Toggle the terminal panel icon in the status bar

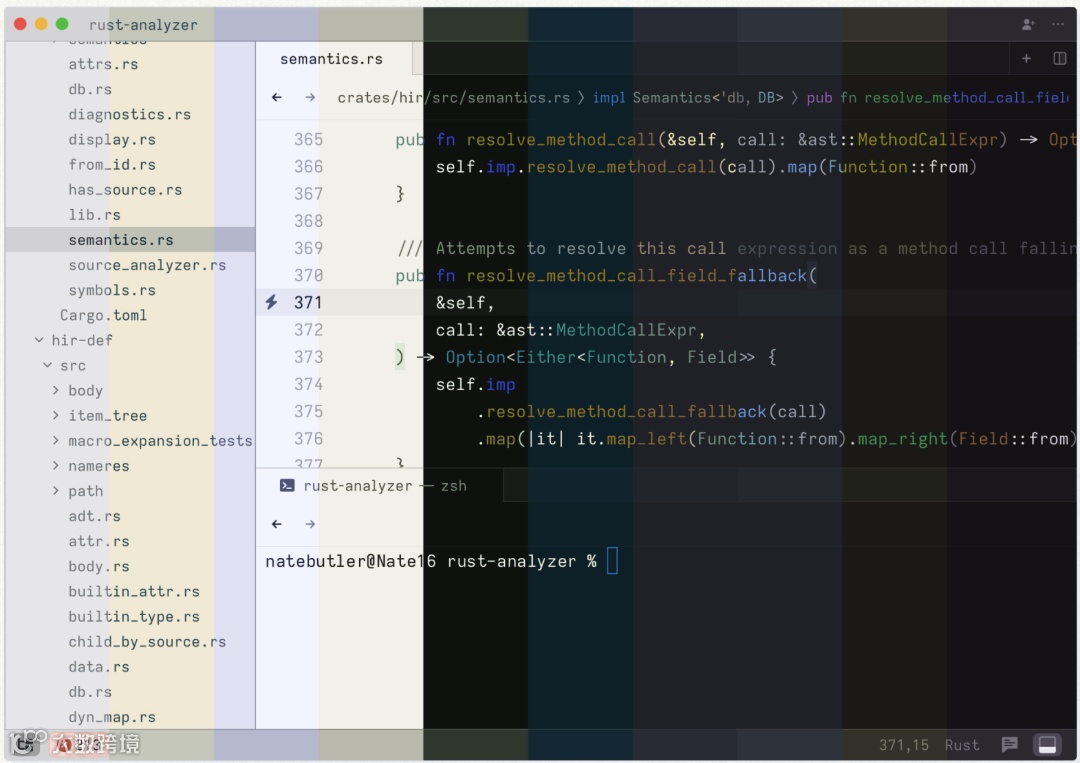[x=1048, y=744]
